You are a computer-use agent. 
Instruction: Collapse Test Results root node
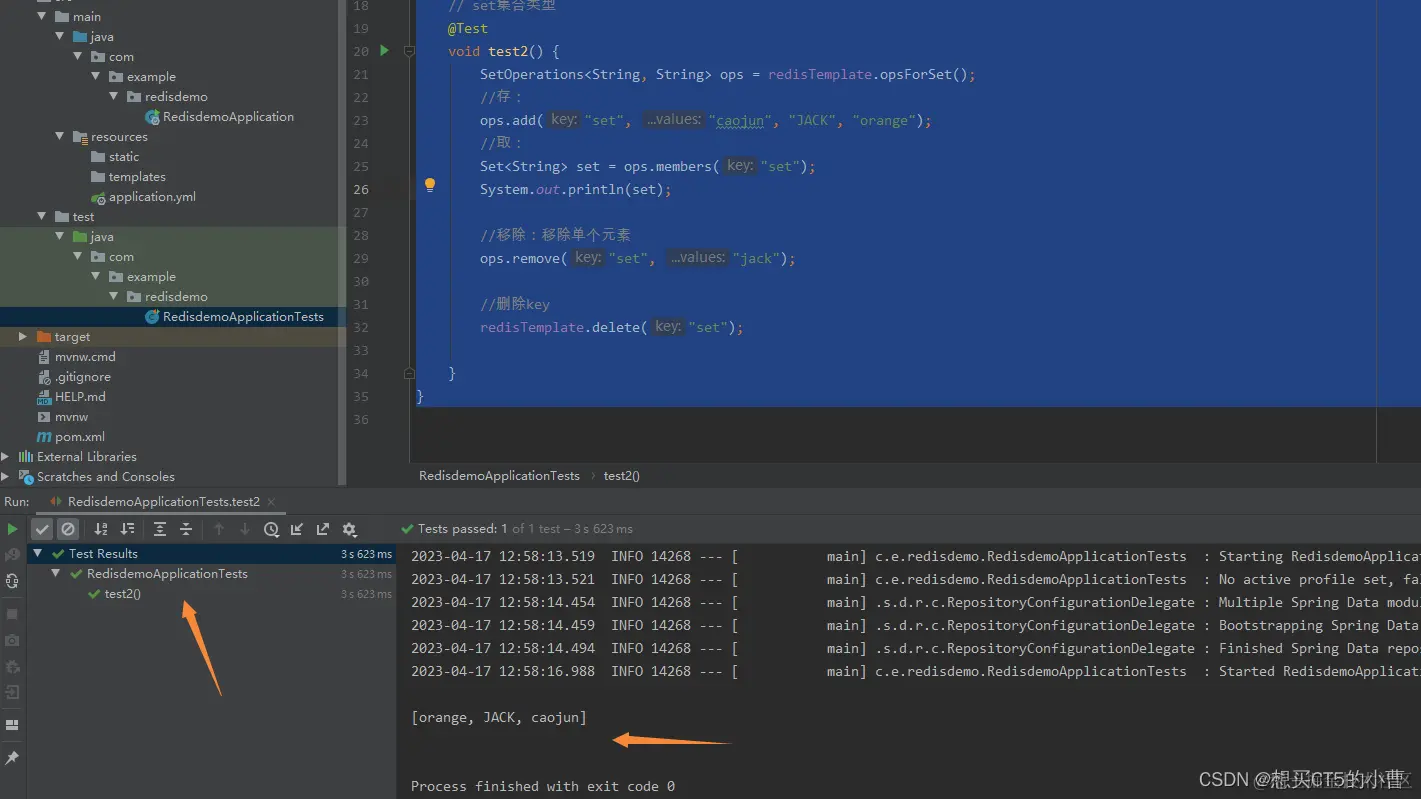coord(38,553)
